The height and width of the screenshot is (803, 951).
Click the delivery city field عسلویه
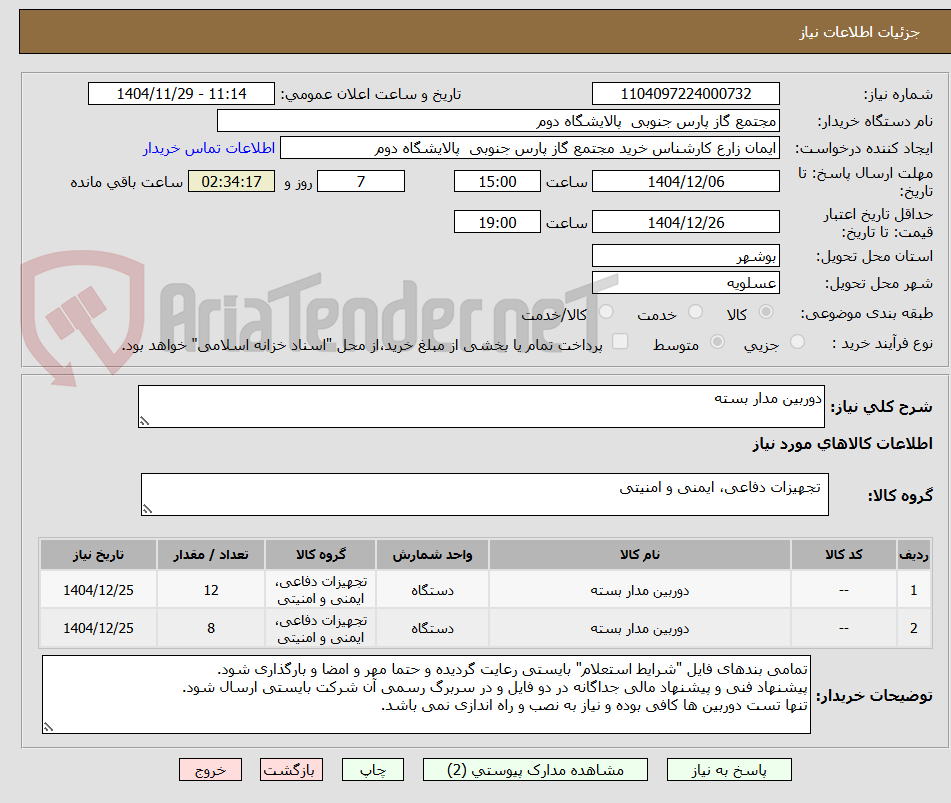[685, 283]
